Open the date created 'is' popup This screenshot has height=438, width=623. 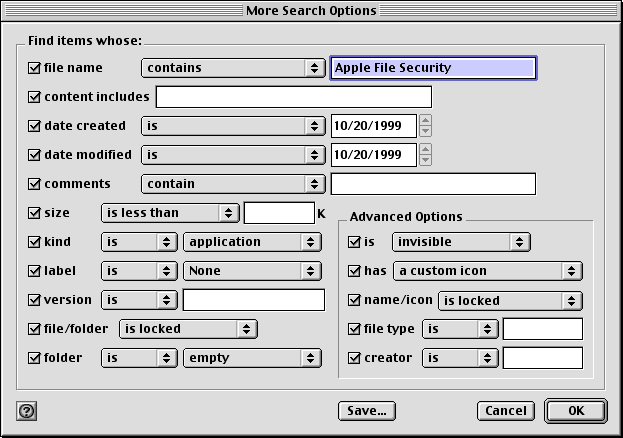233,126
